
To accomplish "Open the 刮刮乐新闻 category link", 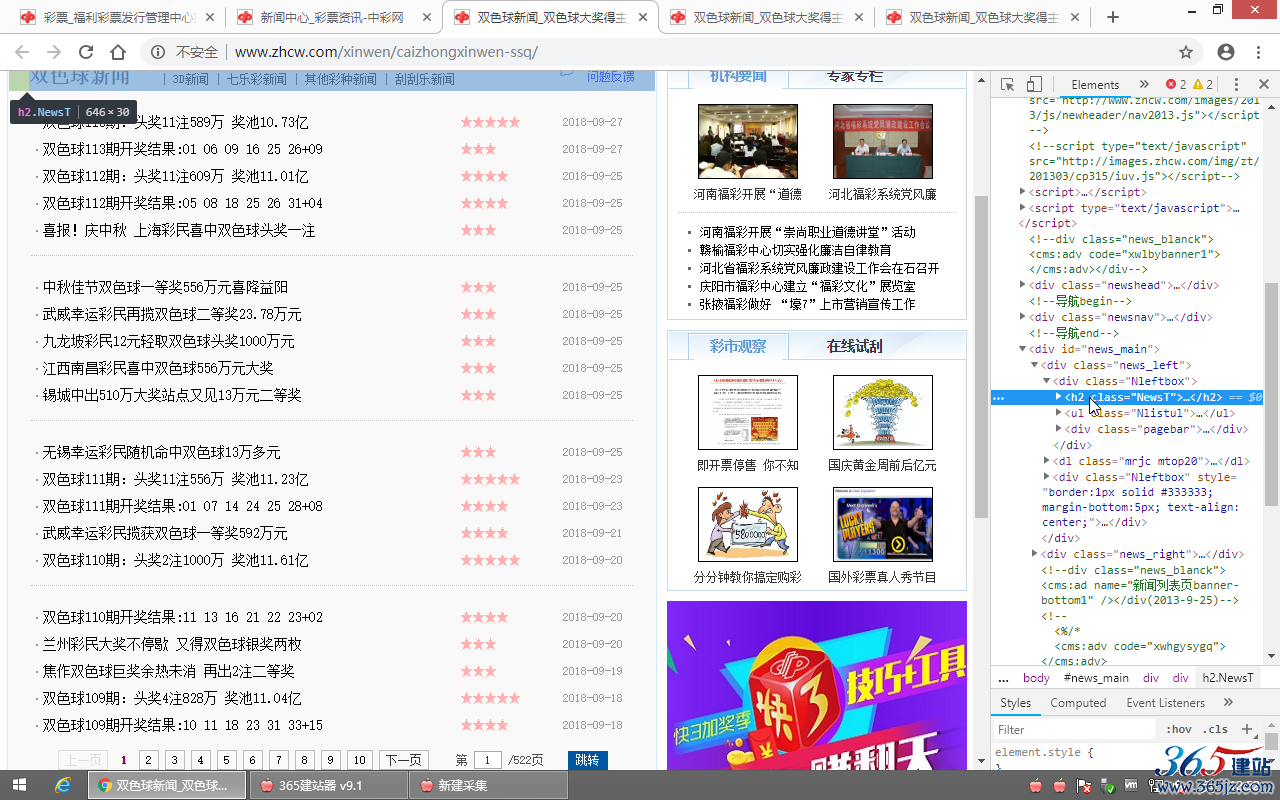I will pyautogui.click(x=424, y=79).
